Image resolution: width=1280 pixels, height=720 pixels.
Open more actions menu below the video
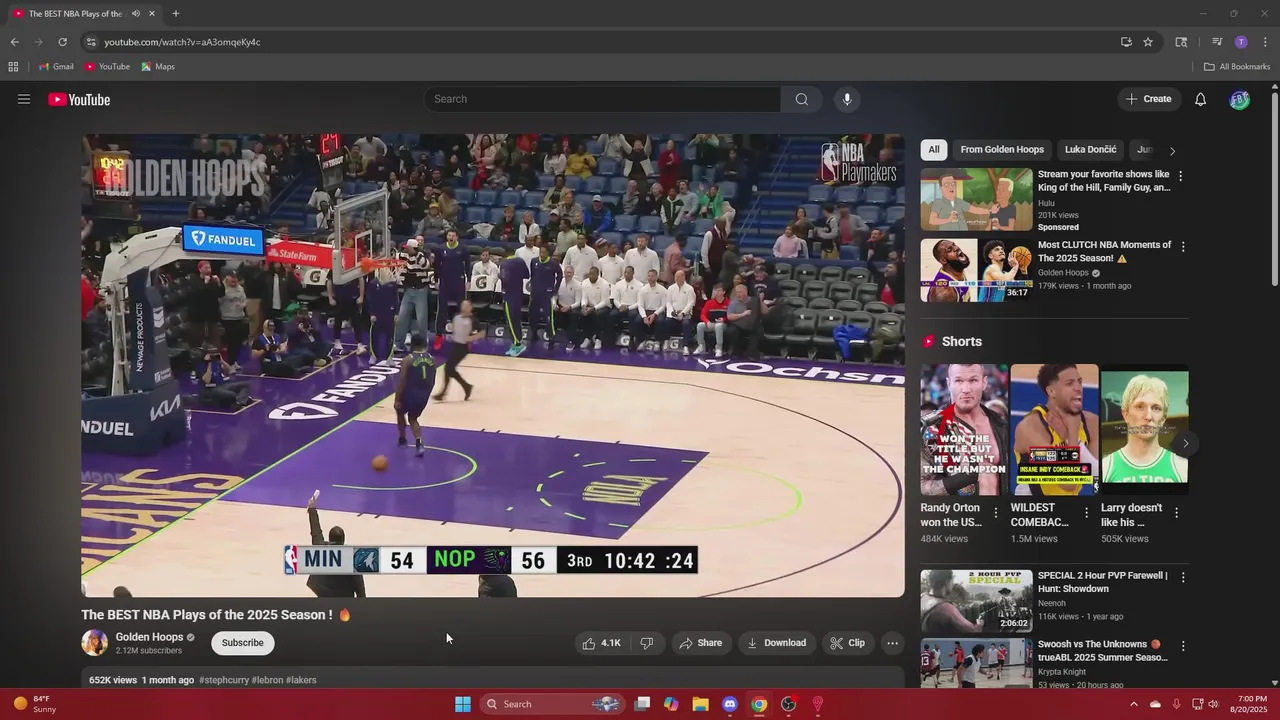892,643
